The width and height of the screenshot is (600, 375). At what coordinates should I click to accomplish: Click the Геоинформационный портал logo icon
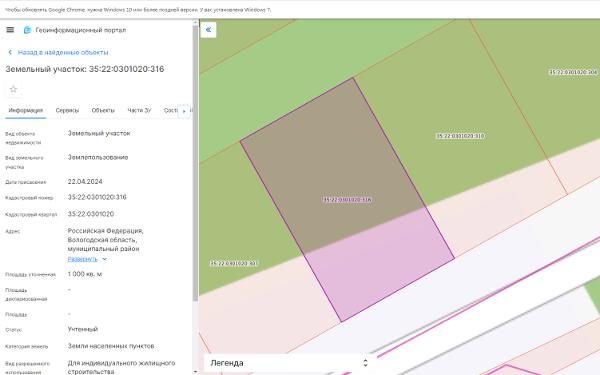27,30
